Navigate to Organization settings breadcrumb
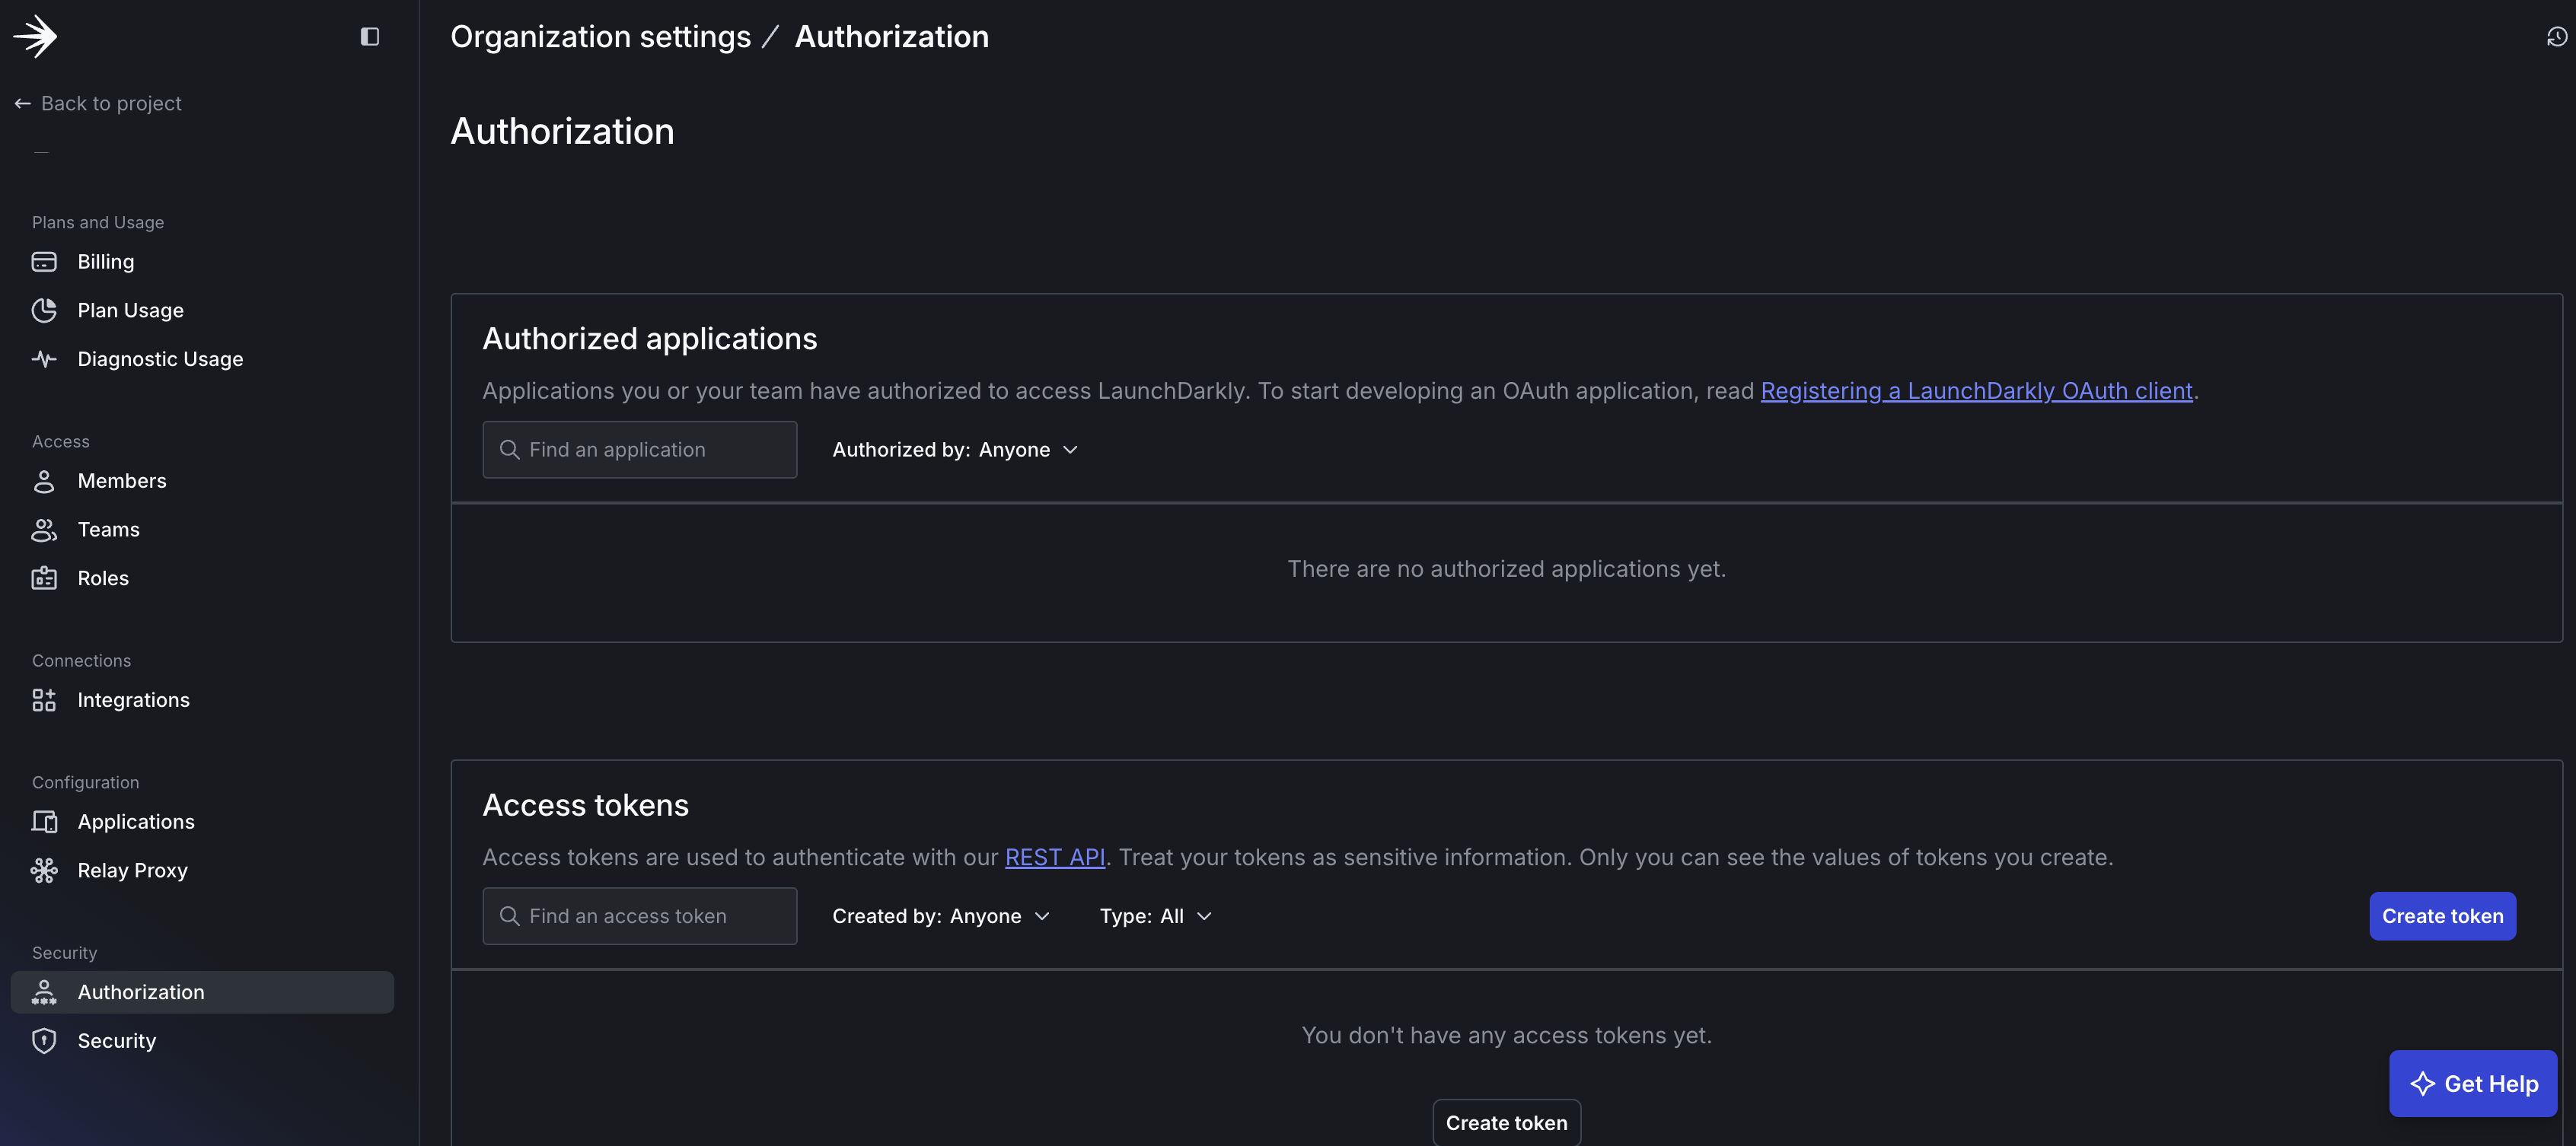 600,36
